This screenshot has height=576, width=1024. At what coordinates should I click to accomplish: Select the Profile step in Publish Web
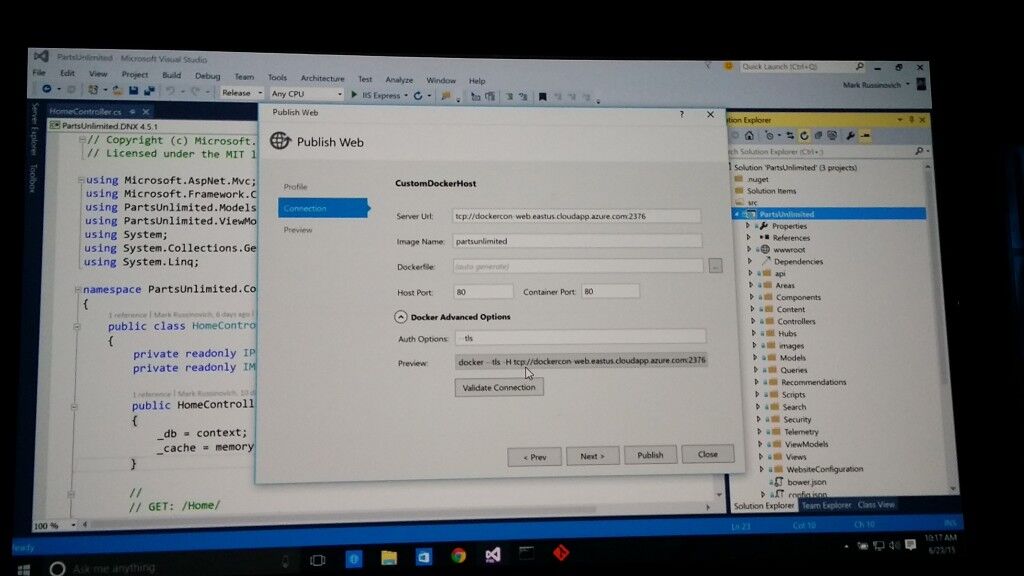tap(295, 187)
